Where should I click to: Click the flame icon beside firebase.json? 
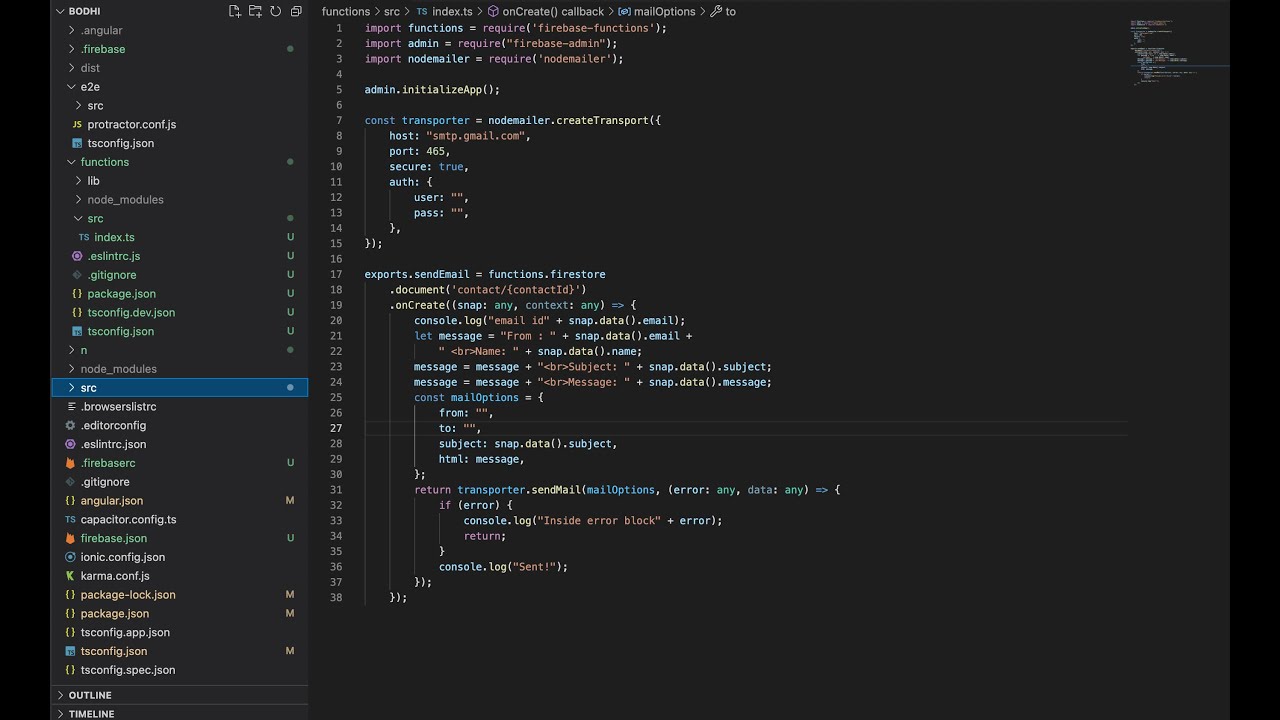pos(70,538)
